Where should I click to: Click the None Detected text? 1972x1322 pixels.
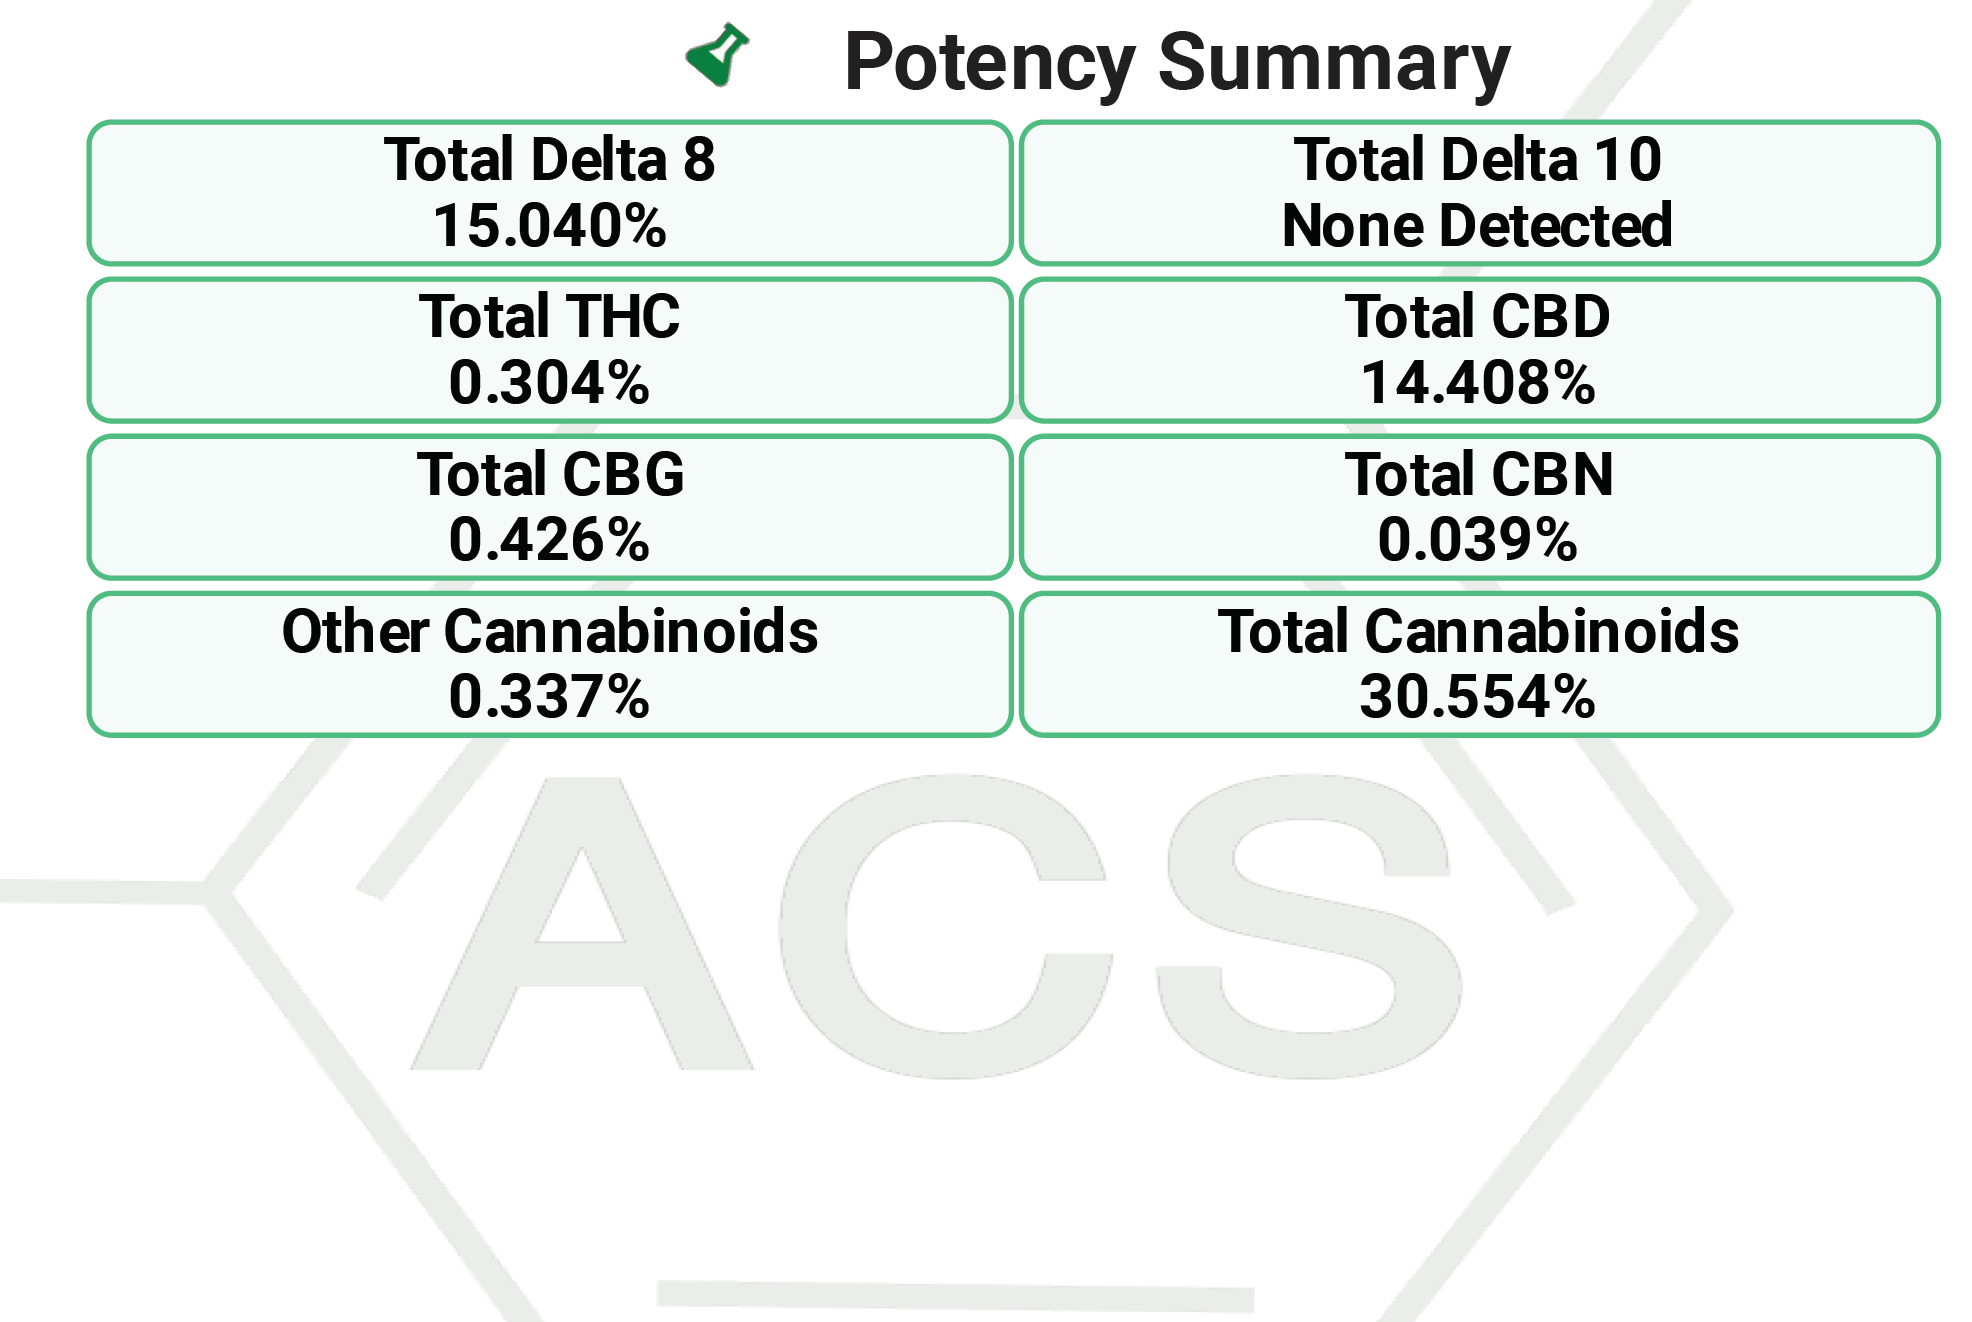(1477, 226)
